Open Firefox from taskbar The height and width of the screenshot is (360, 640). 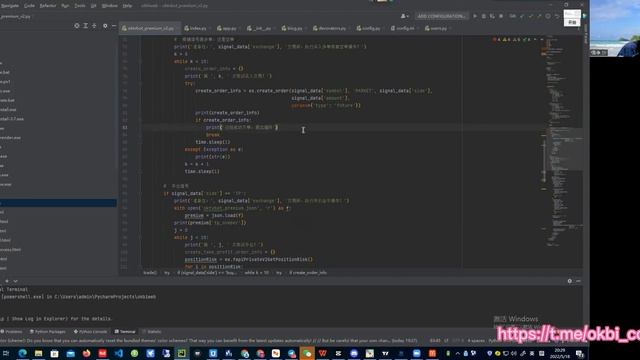tap(86, 353)
